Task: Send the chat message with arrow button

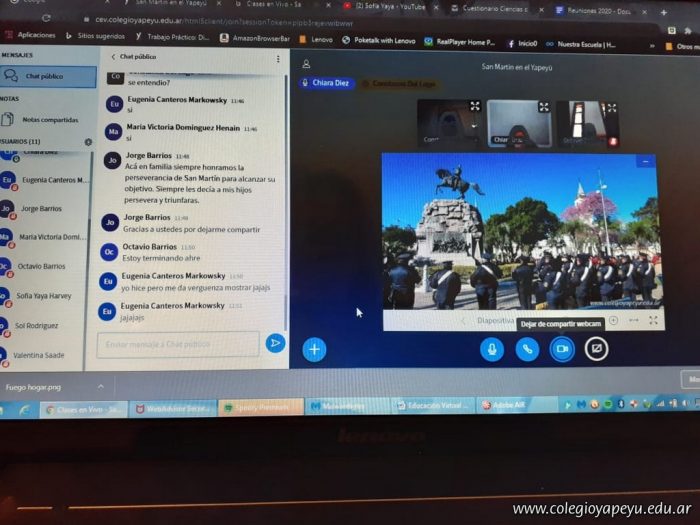Action: point(275,343)
